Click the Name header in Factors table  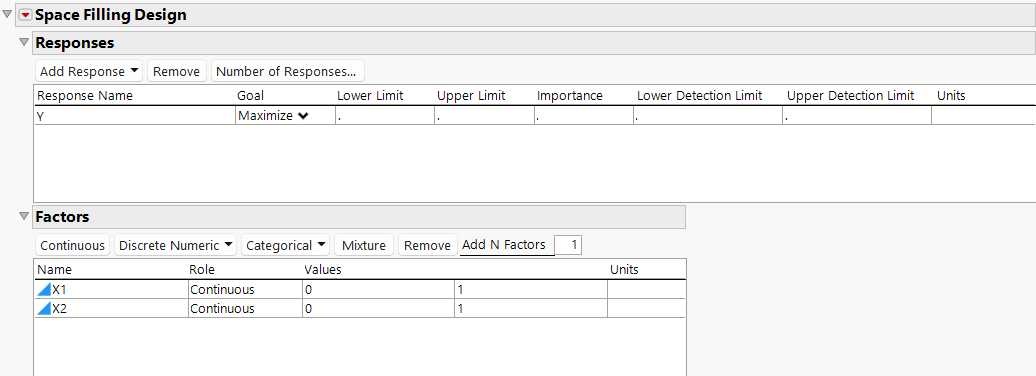coord(54,270)
